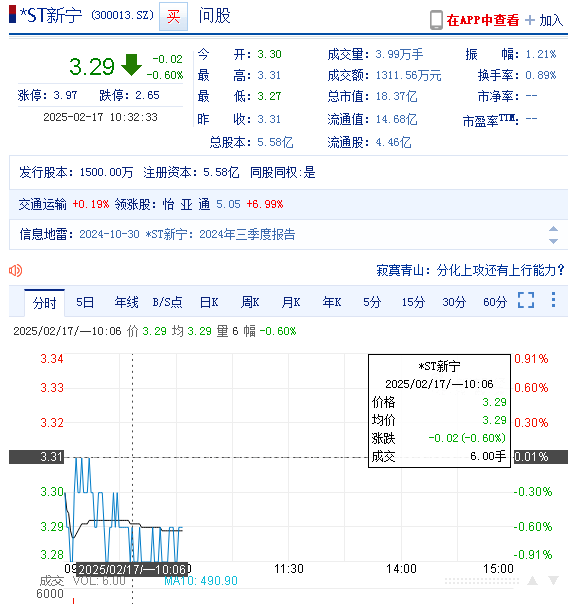Switch to the 30分 chart tab

[x=454, y=302]
